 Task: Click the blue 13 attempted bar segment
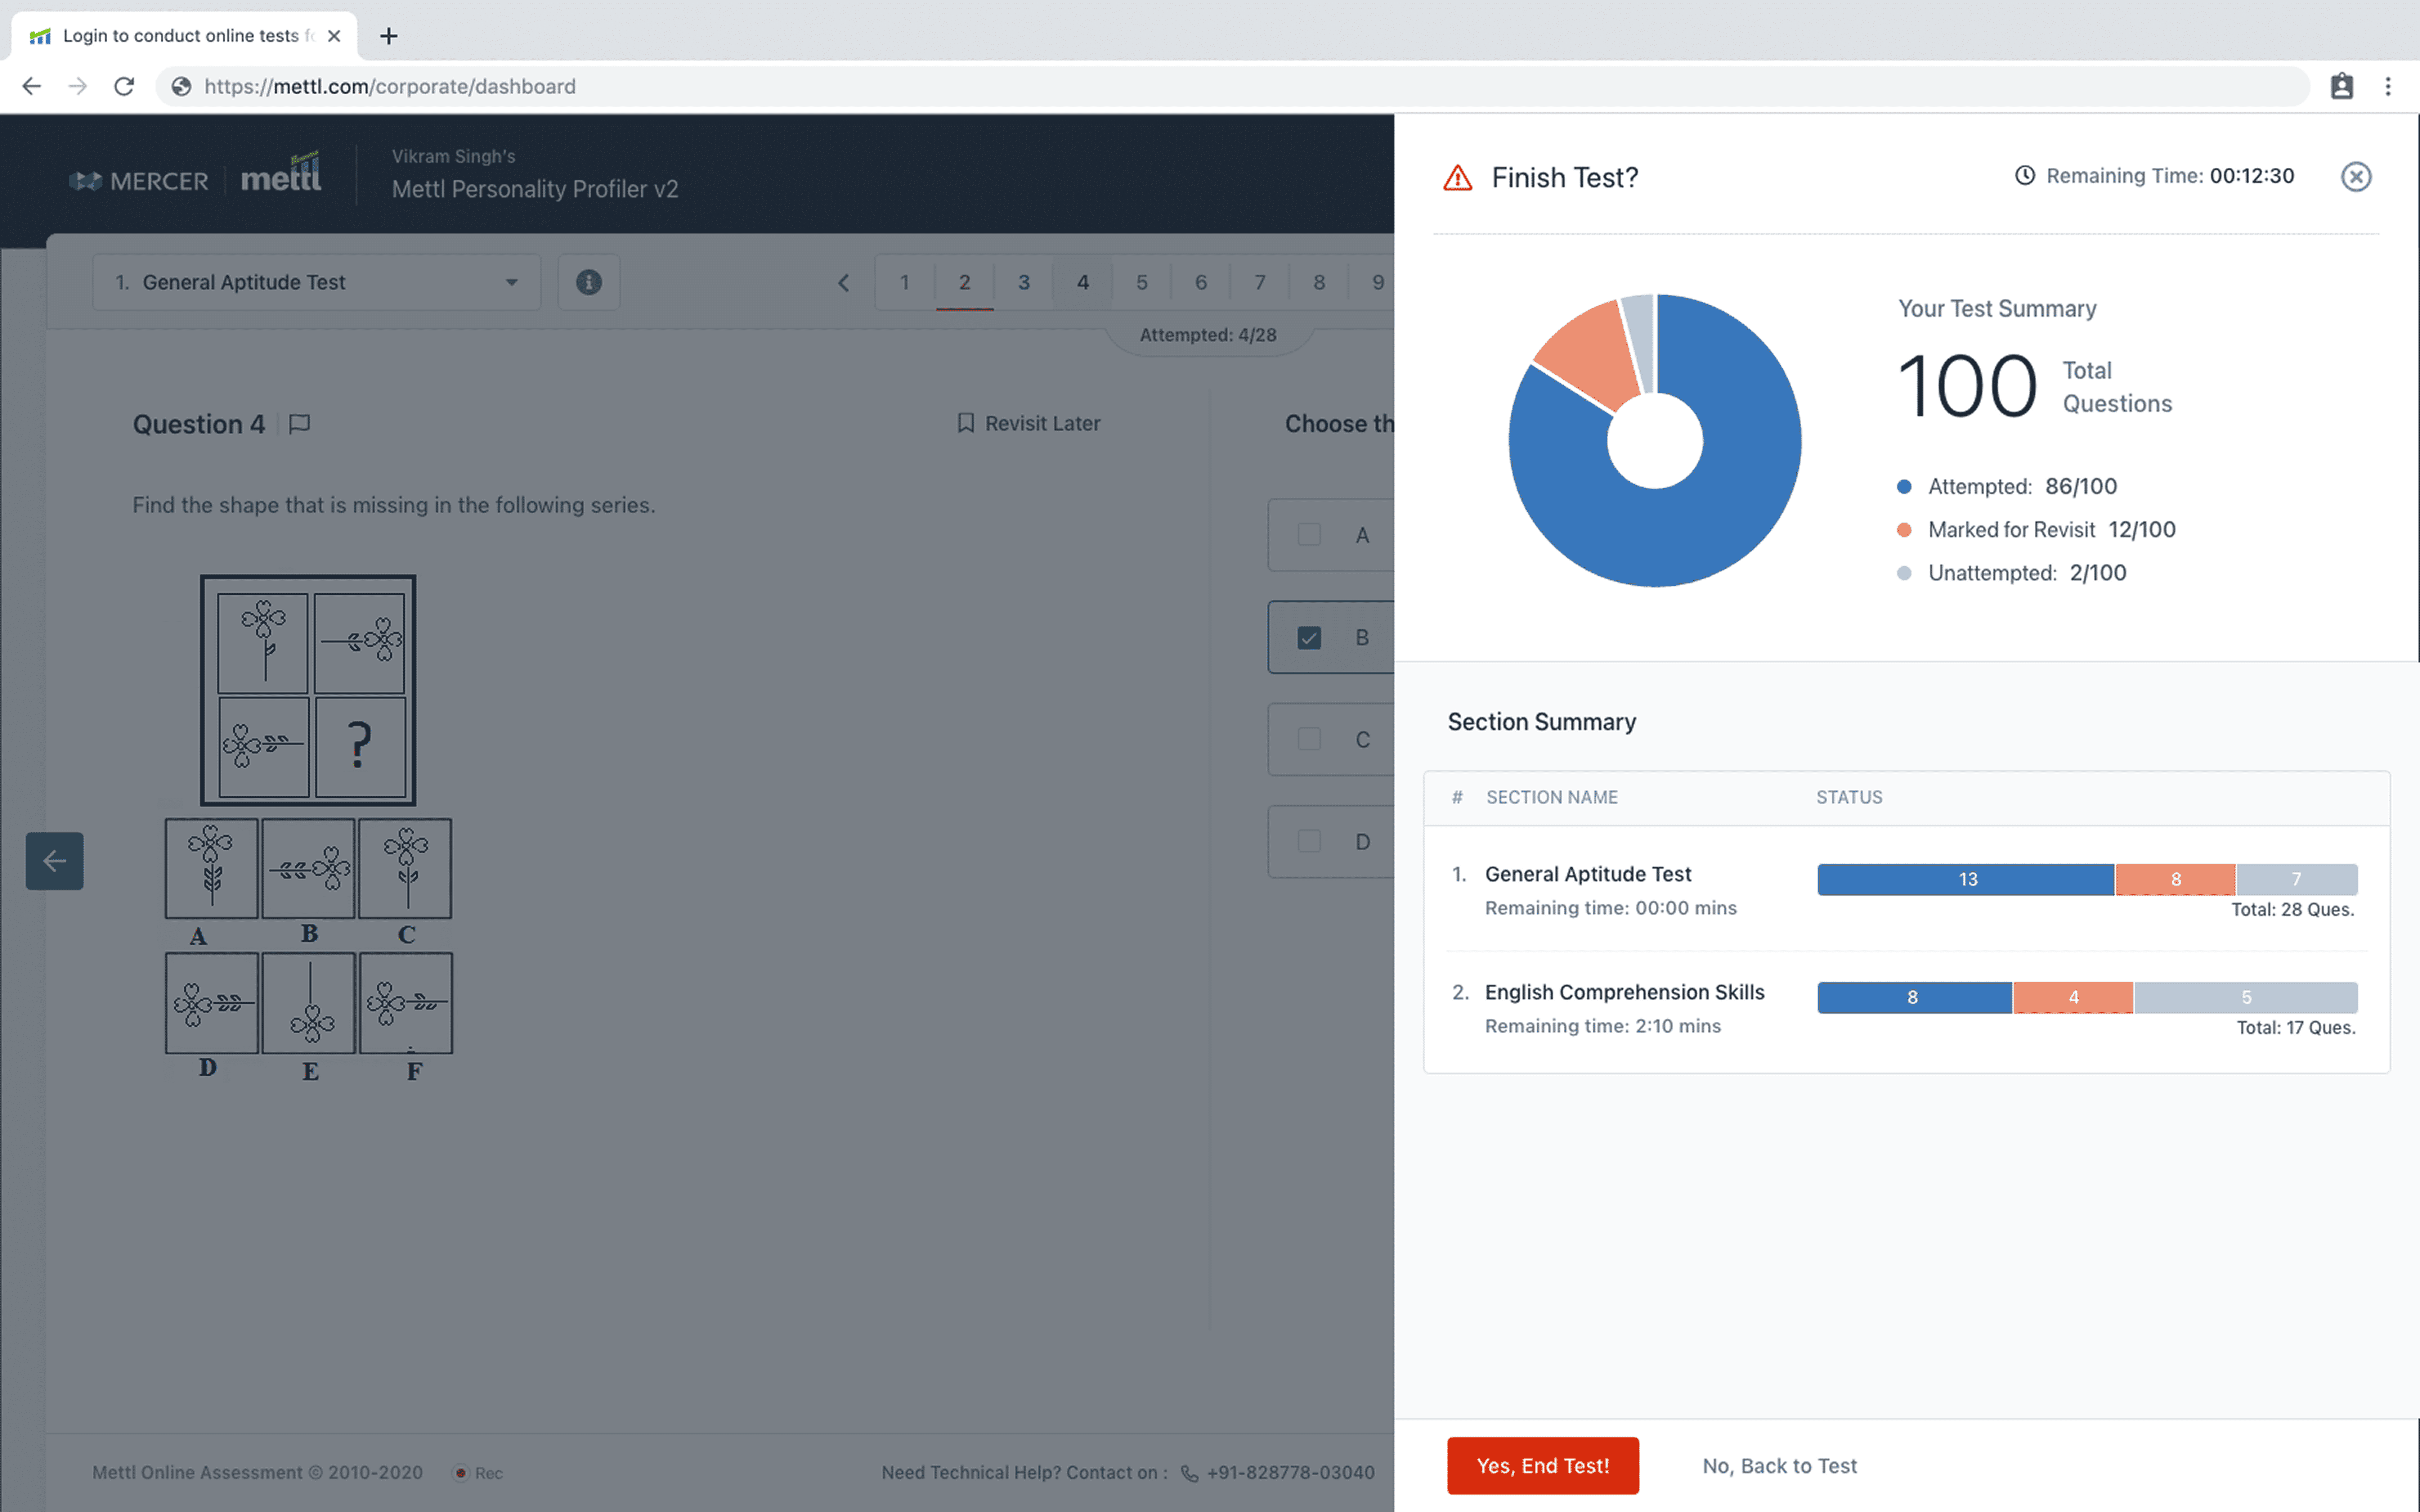point(1965,879)
